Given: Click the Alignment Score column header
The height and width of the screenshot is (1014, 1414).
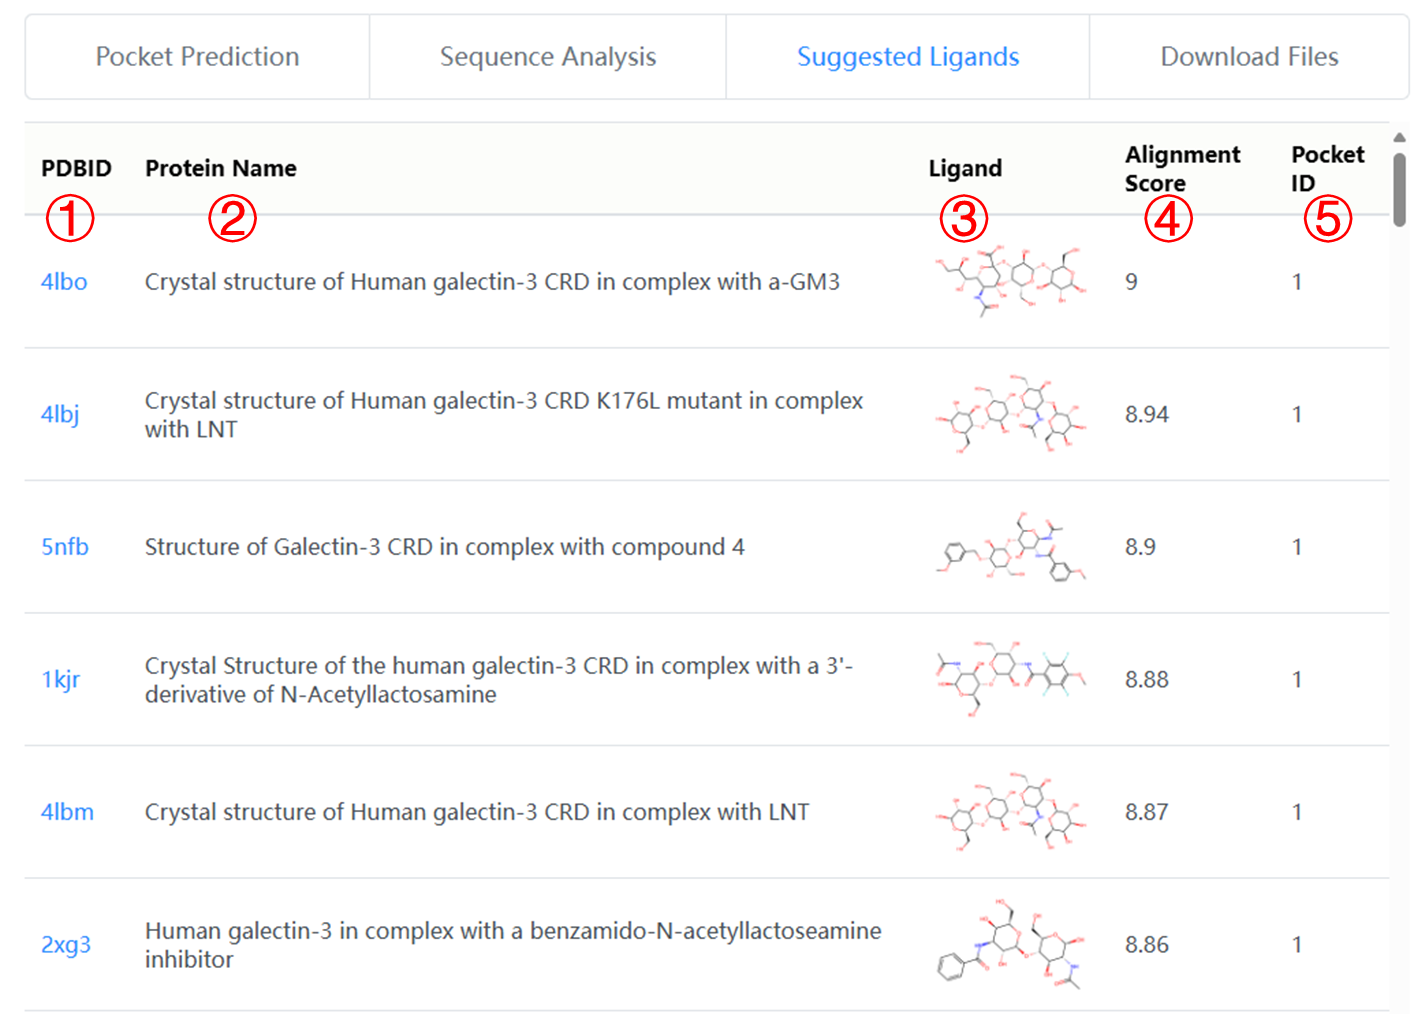Looking at the screenshot, I should coord(1182,168).
